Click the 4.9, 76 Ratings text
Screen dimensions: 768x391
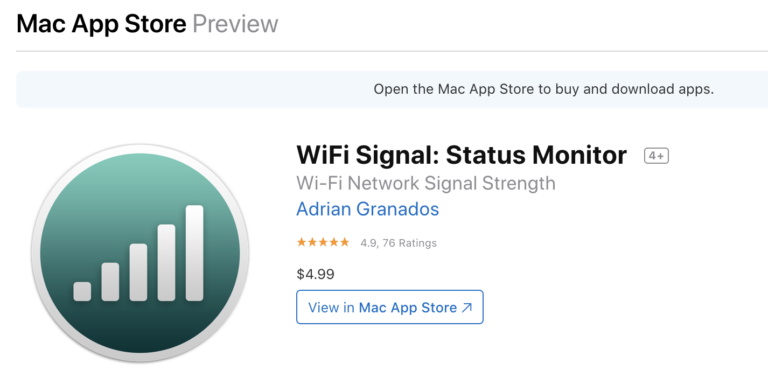pos(398,243)
